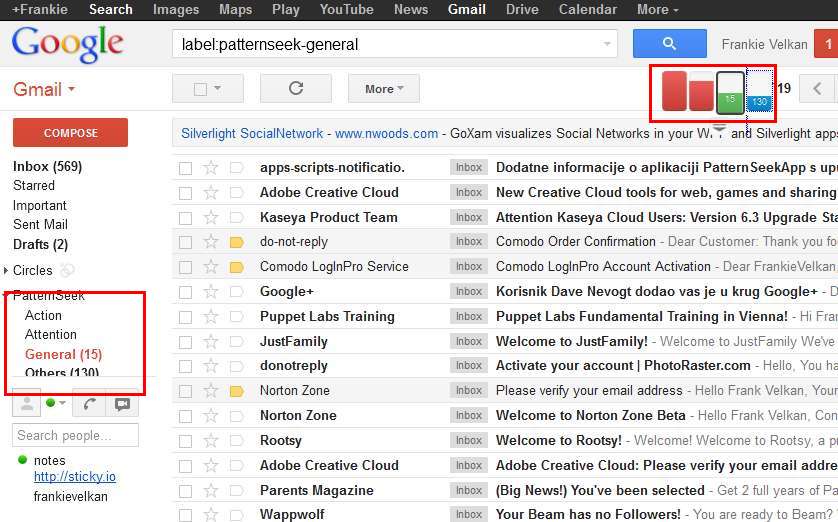This screenshot has height=522, width=838.
Task: Open the Drafts (2) folder
Action: pos(41,245)
